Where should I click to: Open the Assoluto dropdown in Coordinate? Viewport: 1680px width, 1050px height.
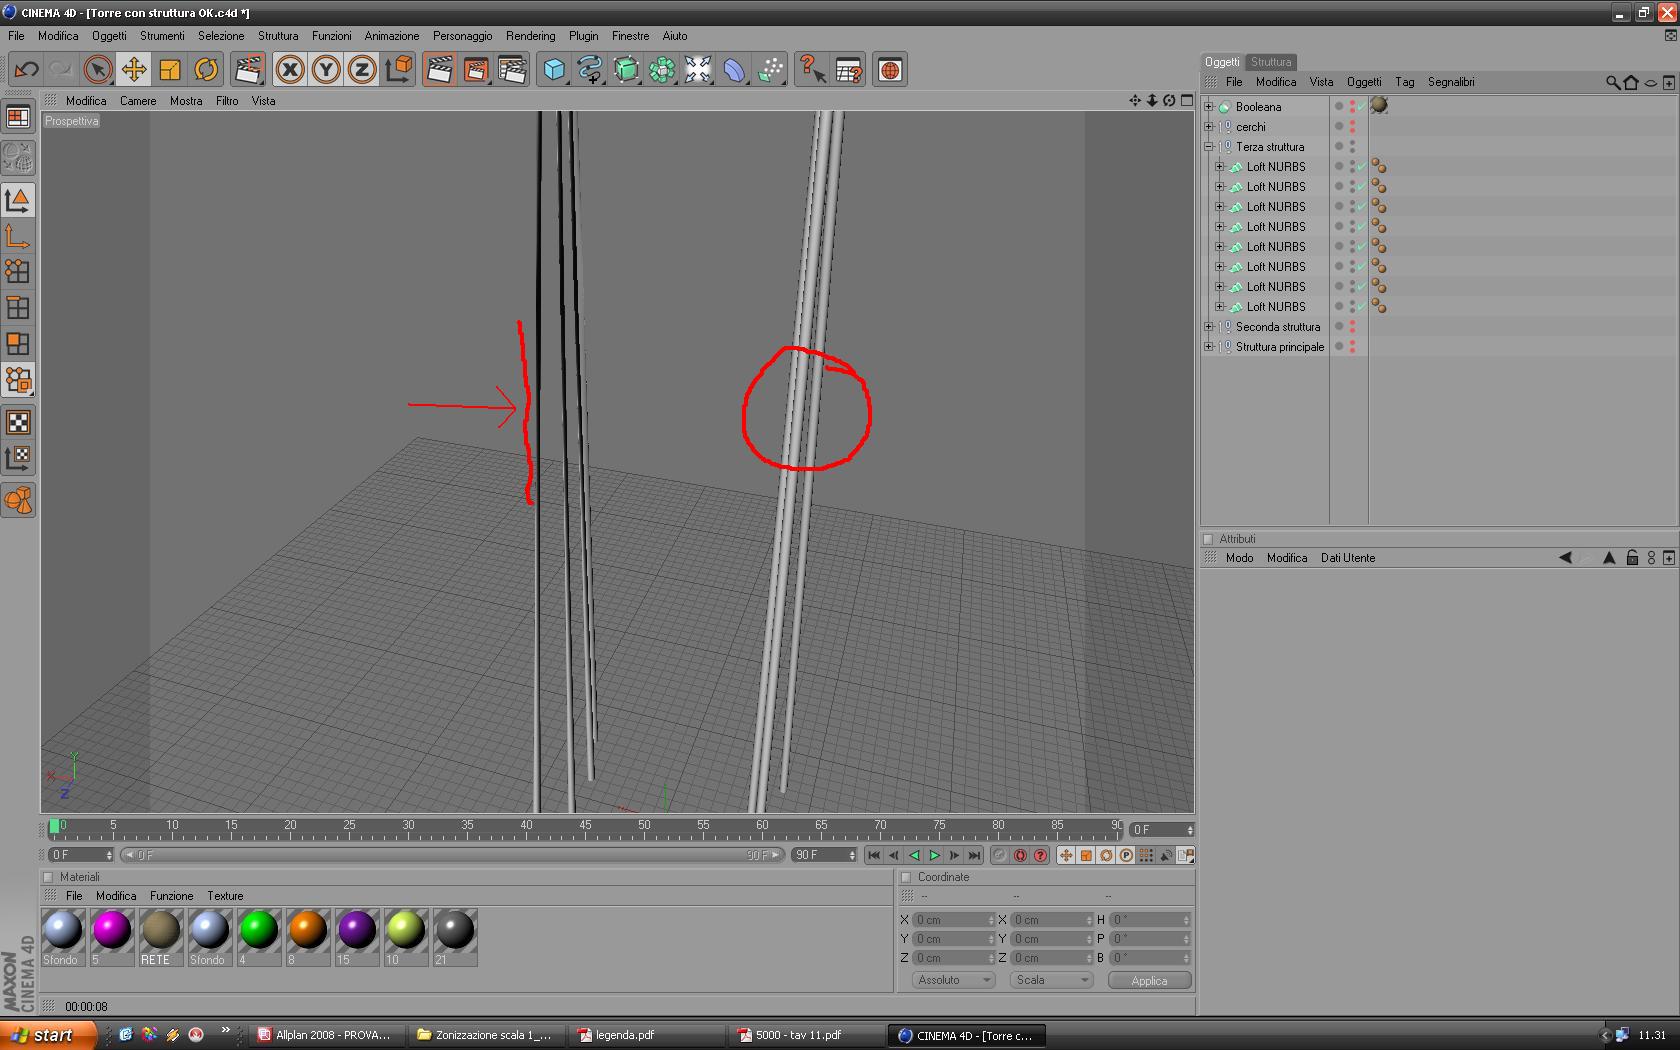[954, 980]
